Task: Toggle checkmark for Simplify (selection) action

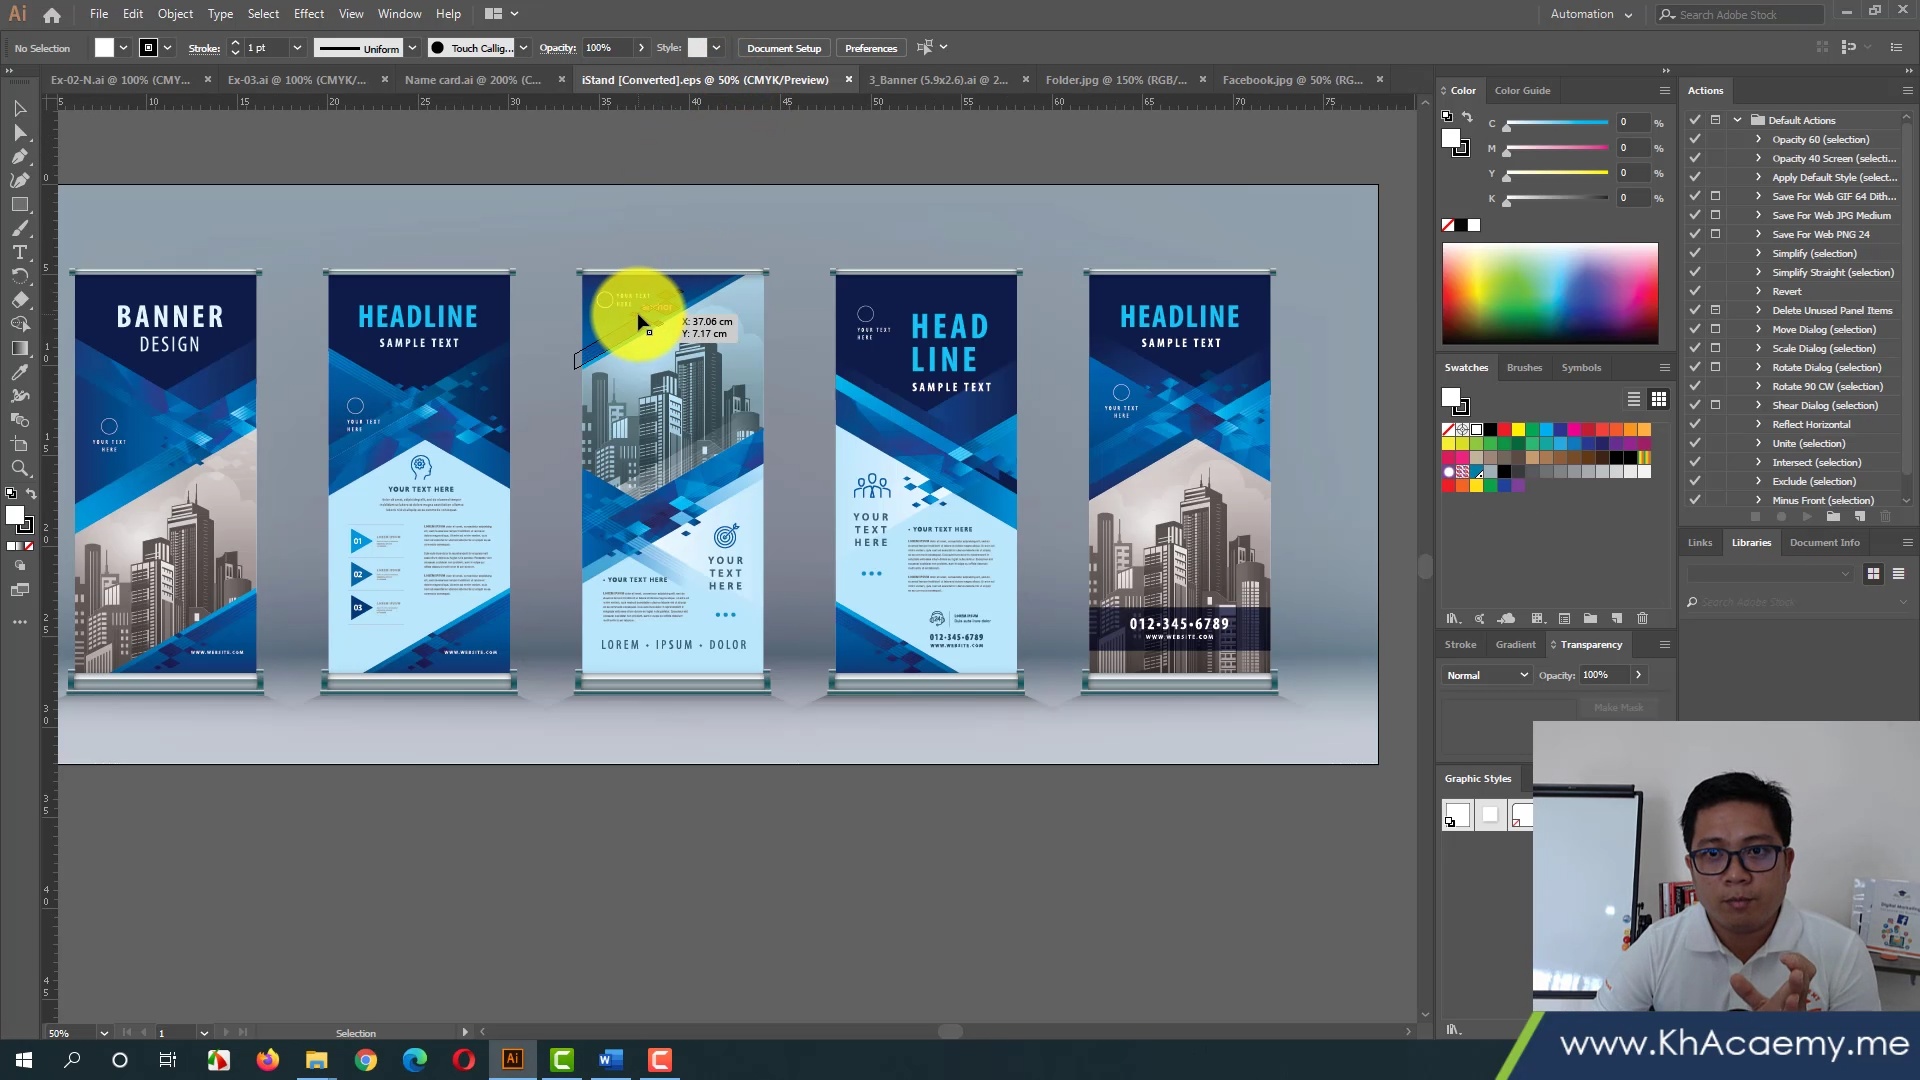Action: (1695, 253)
